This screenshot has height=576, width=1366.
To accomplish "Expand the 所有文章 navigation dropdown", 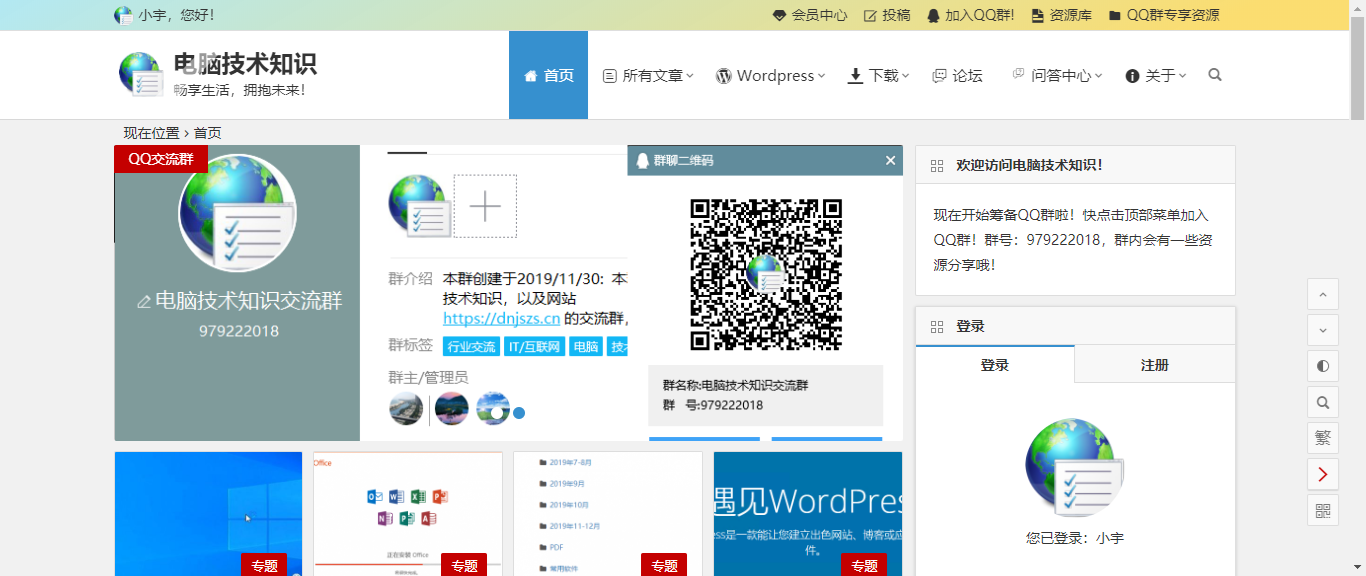I will (x=648, y=75).
